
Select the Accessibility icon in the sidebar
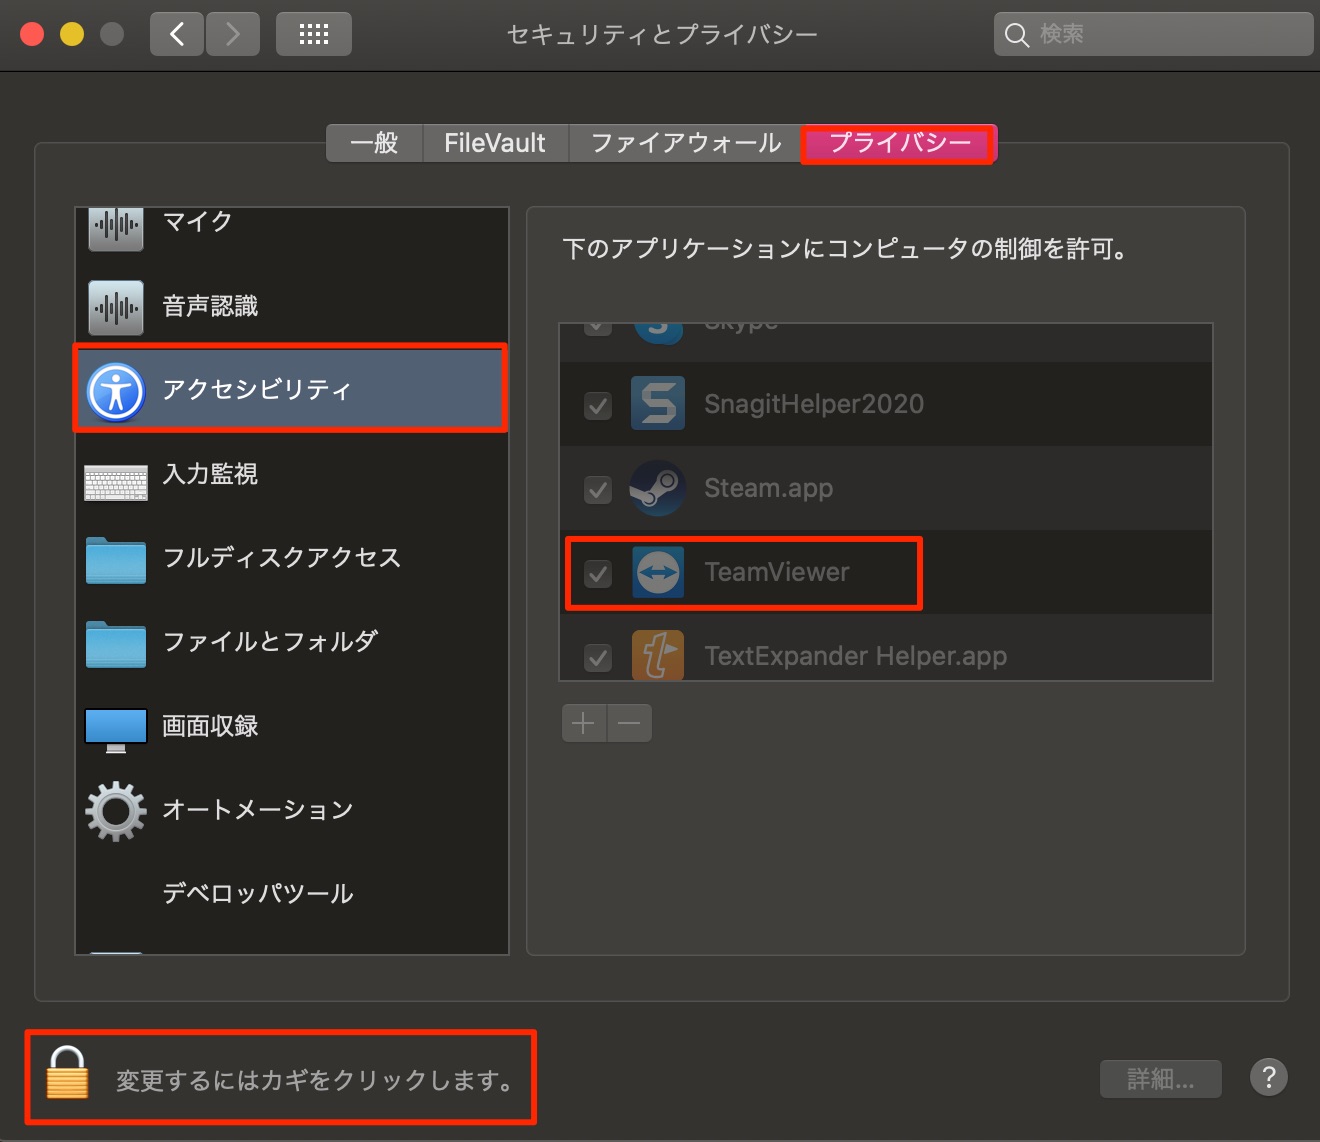(x=116, y=391)
